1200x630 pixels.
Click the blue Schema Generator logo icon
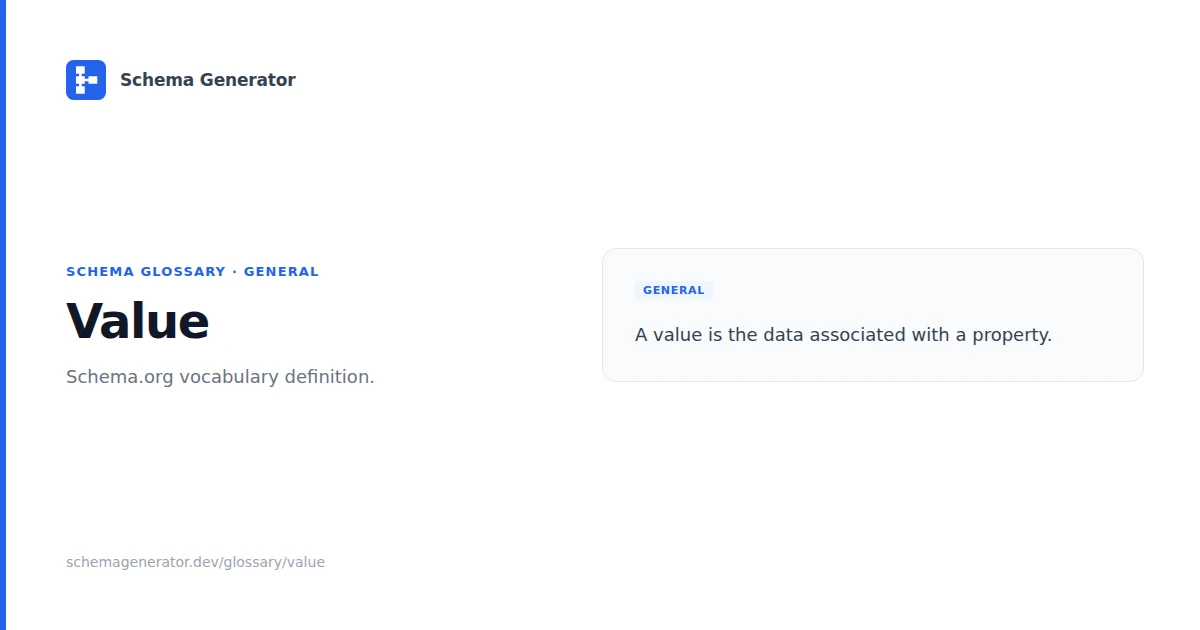click(x=86, y=80)
